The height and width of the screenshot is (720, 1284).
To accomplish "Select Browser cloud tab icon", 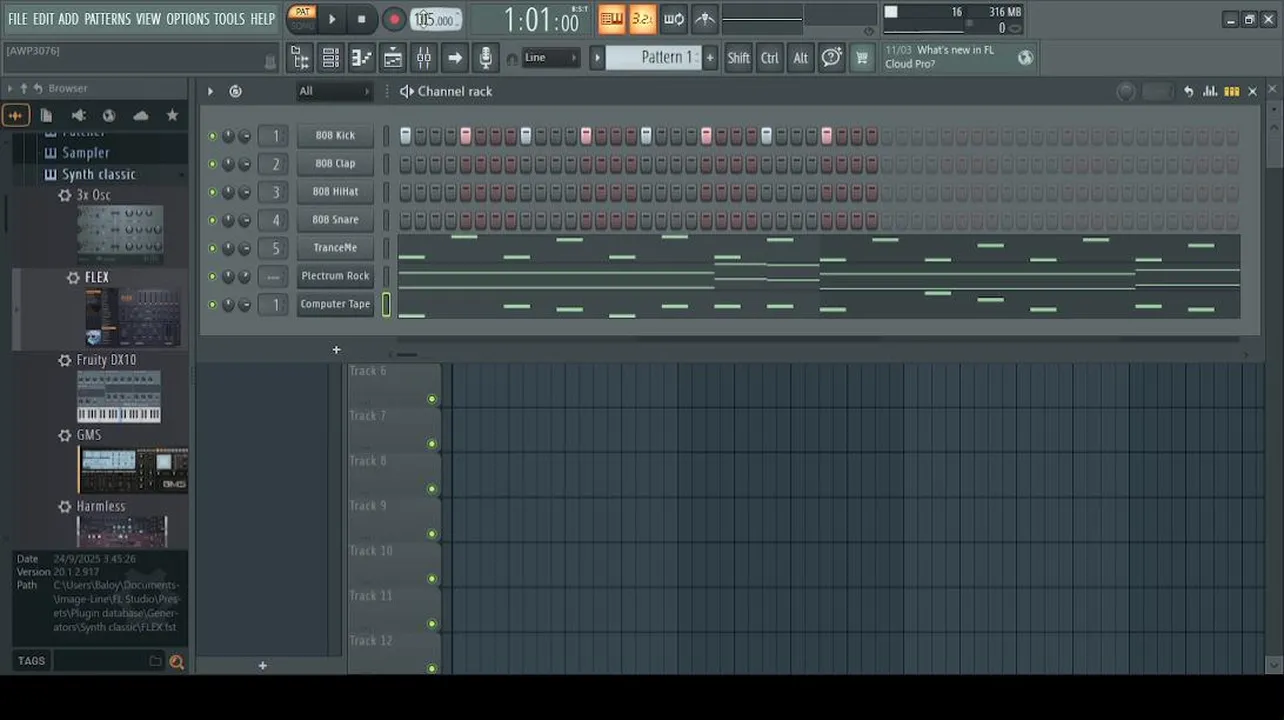I will coord(141,116).
